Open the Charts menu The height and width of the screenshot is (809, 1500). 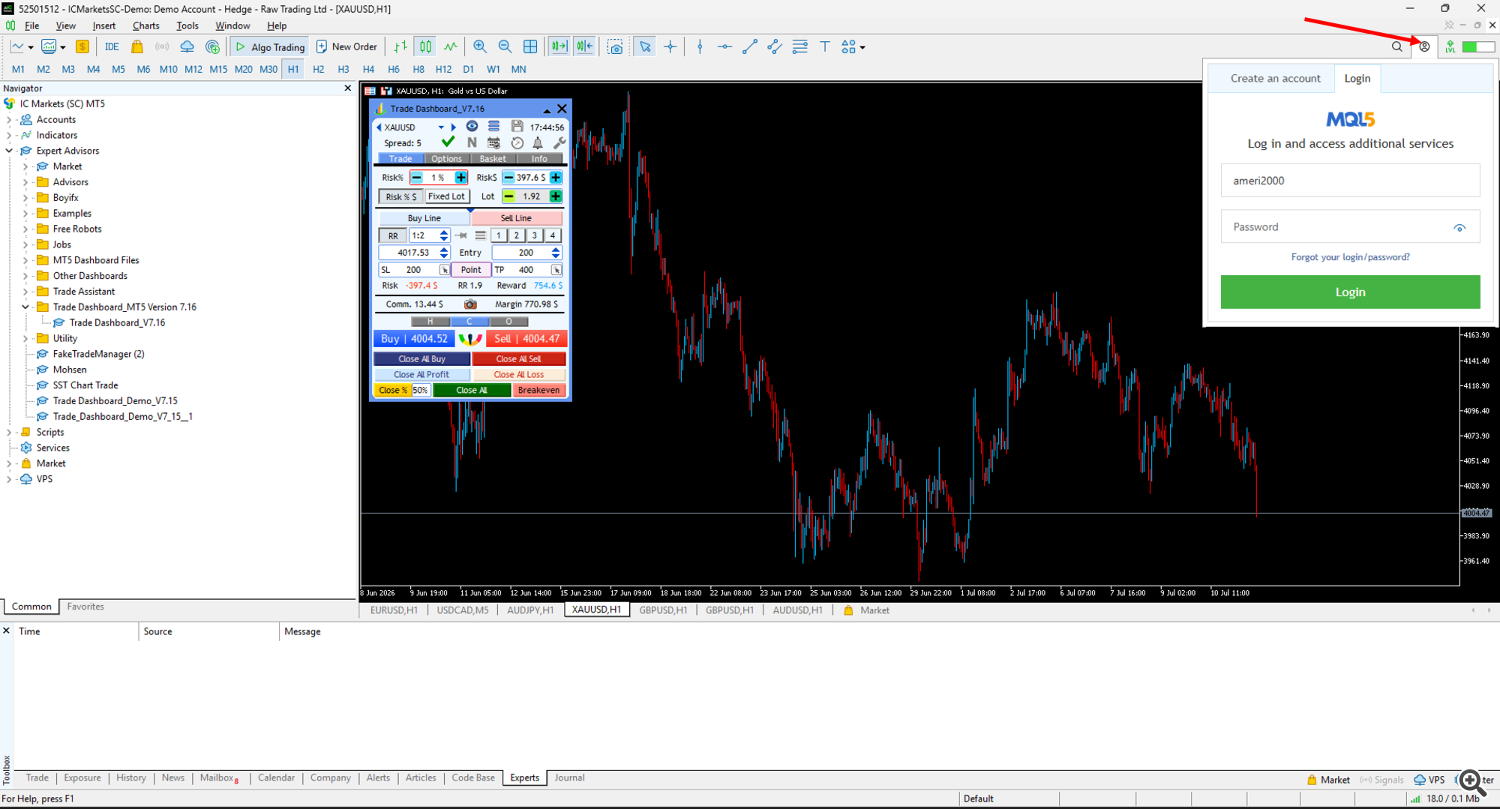146,25
